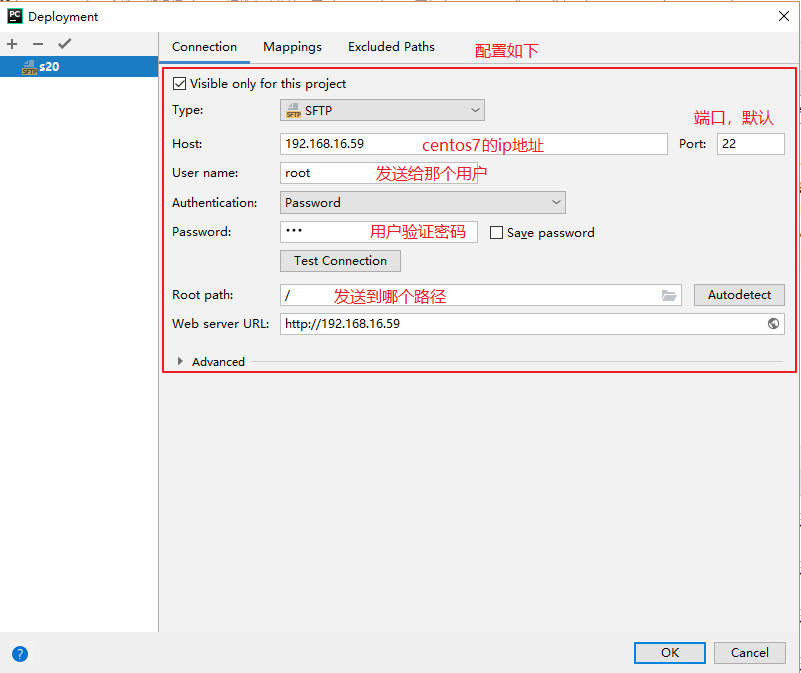Focus the Host input field
The width and height of the screenshot is (801, 673).
tap(474, 144)
